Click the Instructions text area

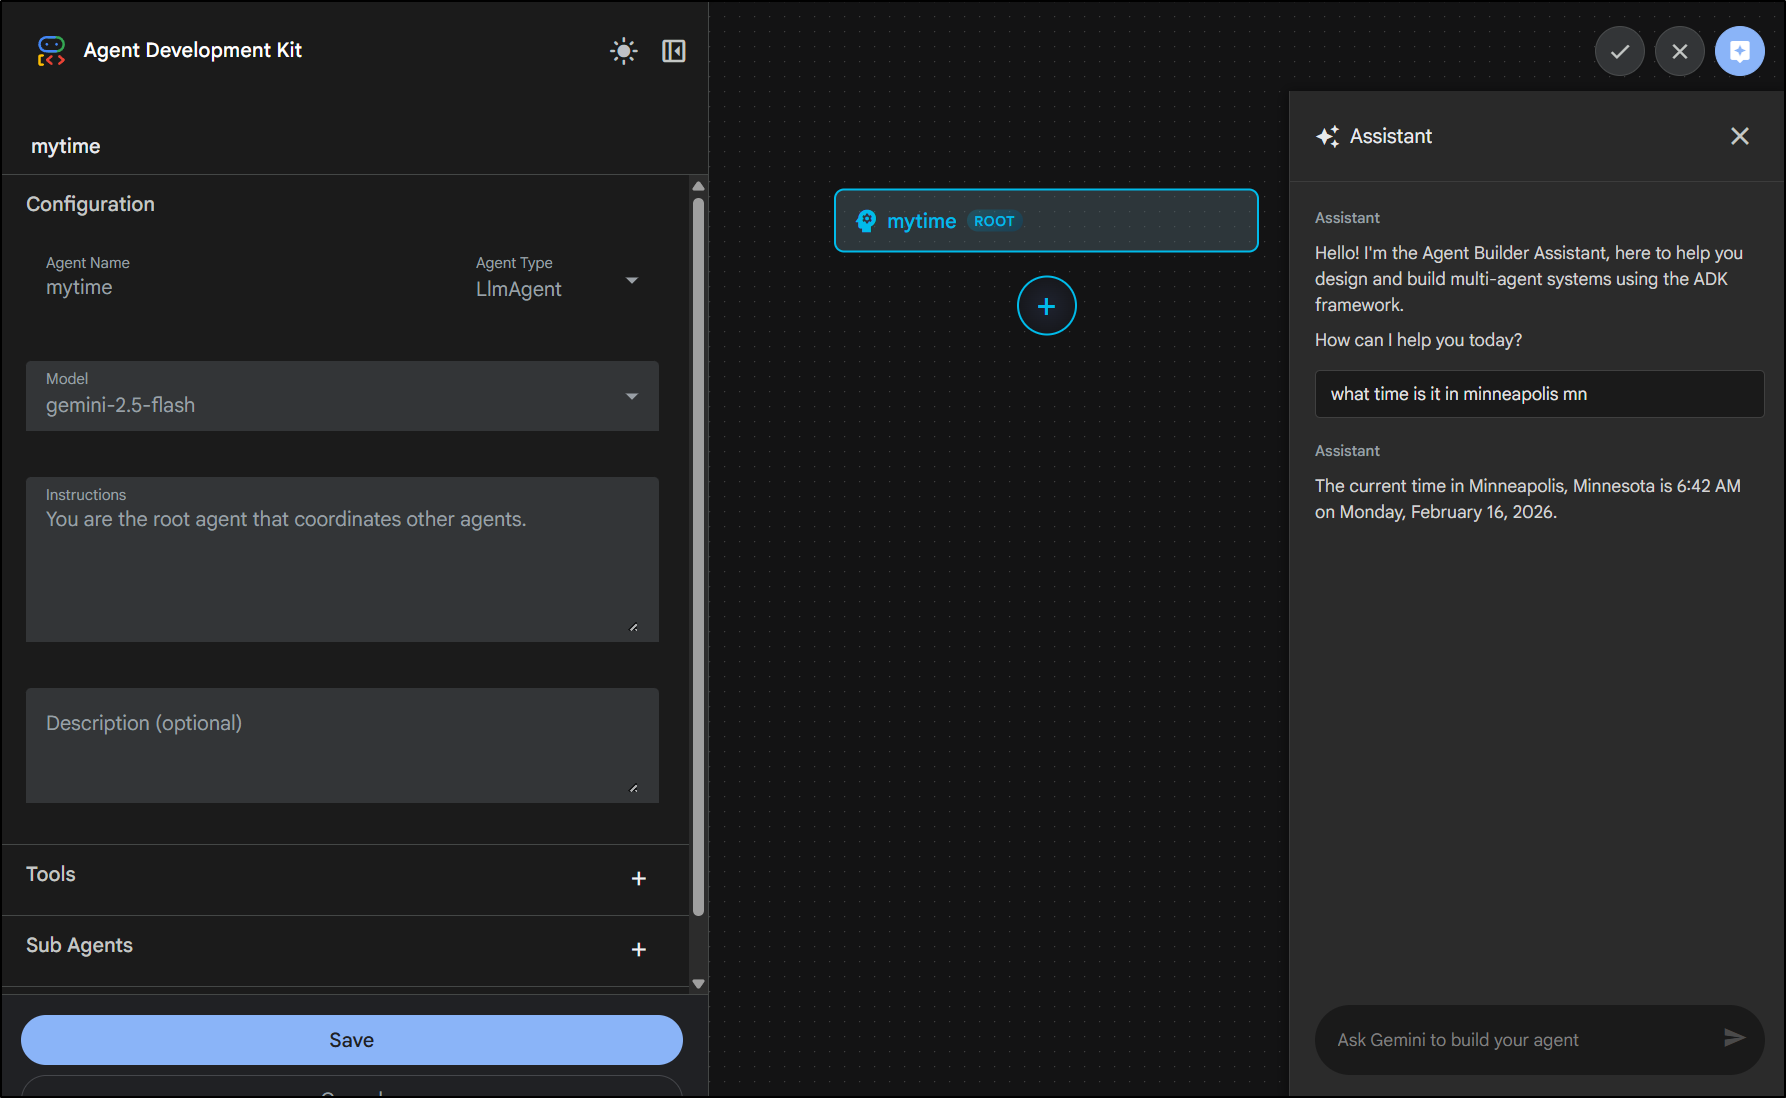(x=342, y=570)
